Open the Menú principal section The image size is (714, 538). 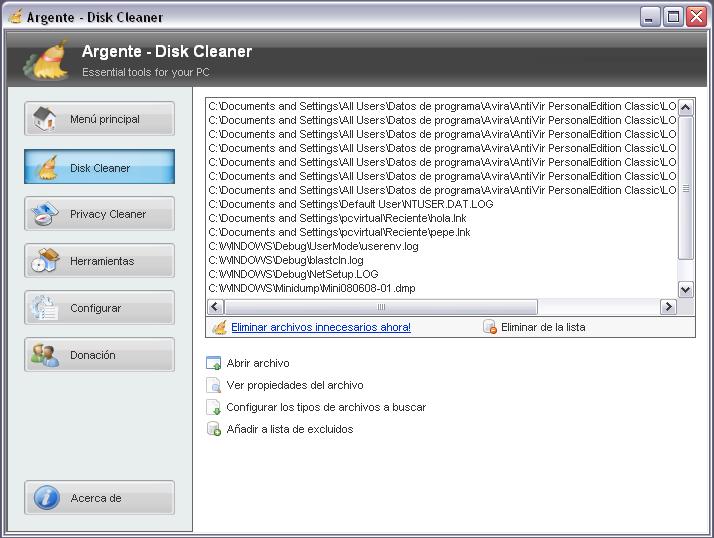(x=99, y=118)
